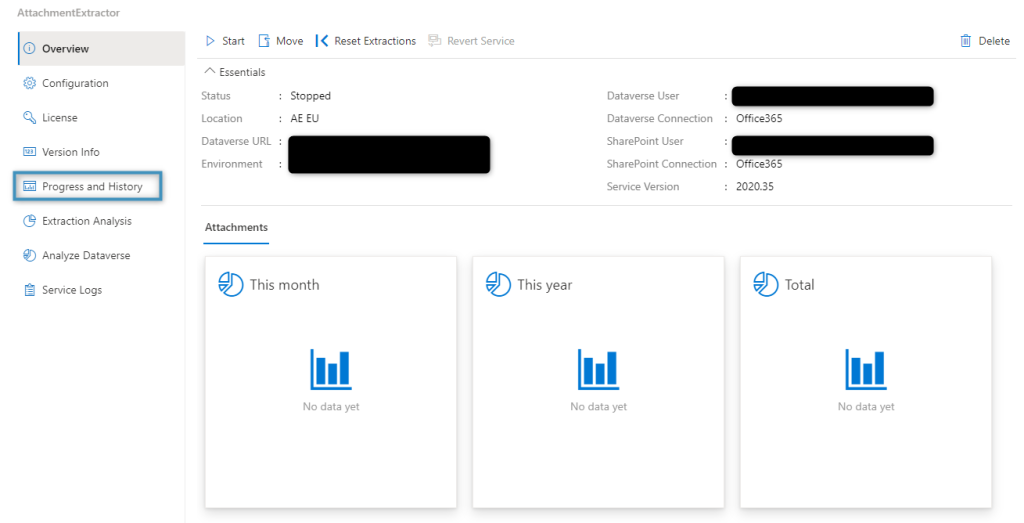Click the pie icon beside This year
Image resolution: width=1024 pixels, height=523 pixels.
(x=498, y=284)
